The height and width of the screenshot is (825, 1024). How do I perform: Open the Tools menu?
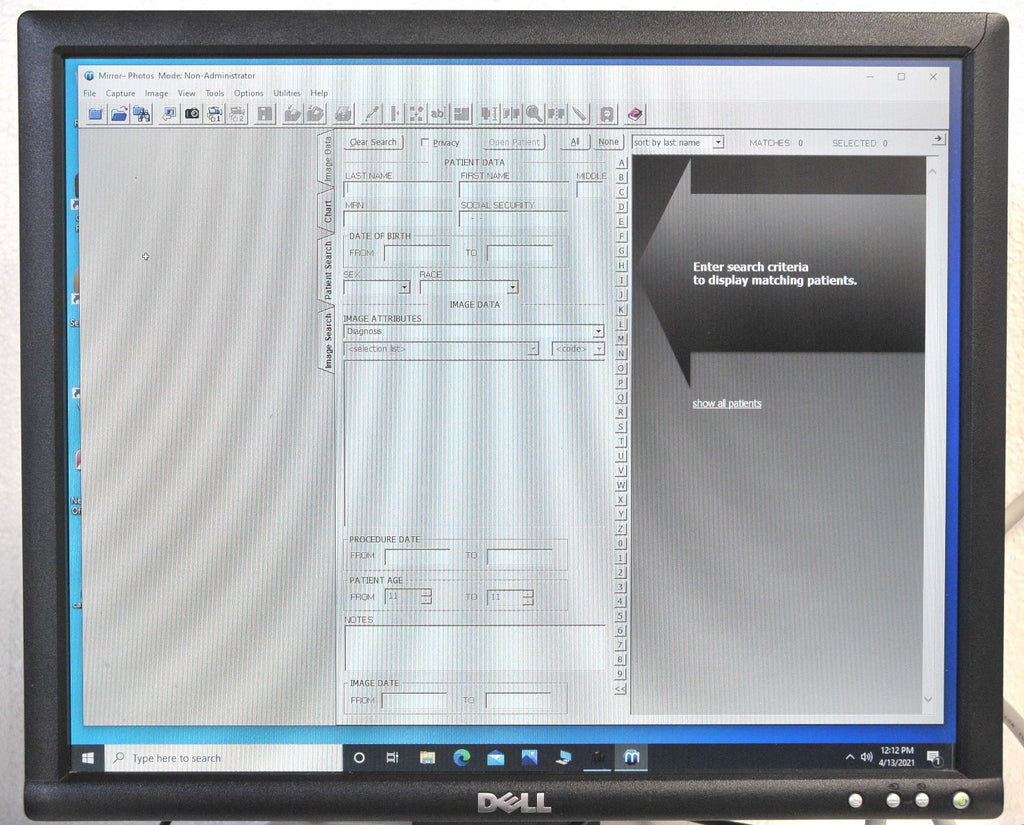[215, 93]
